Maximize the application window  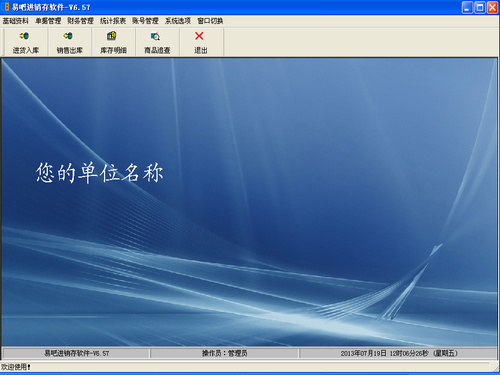(480, 7)
